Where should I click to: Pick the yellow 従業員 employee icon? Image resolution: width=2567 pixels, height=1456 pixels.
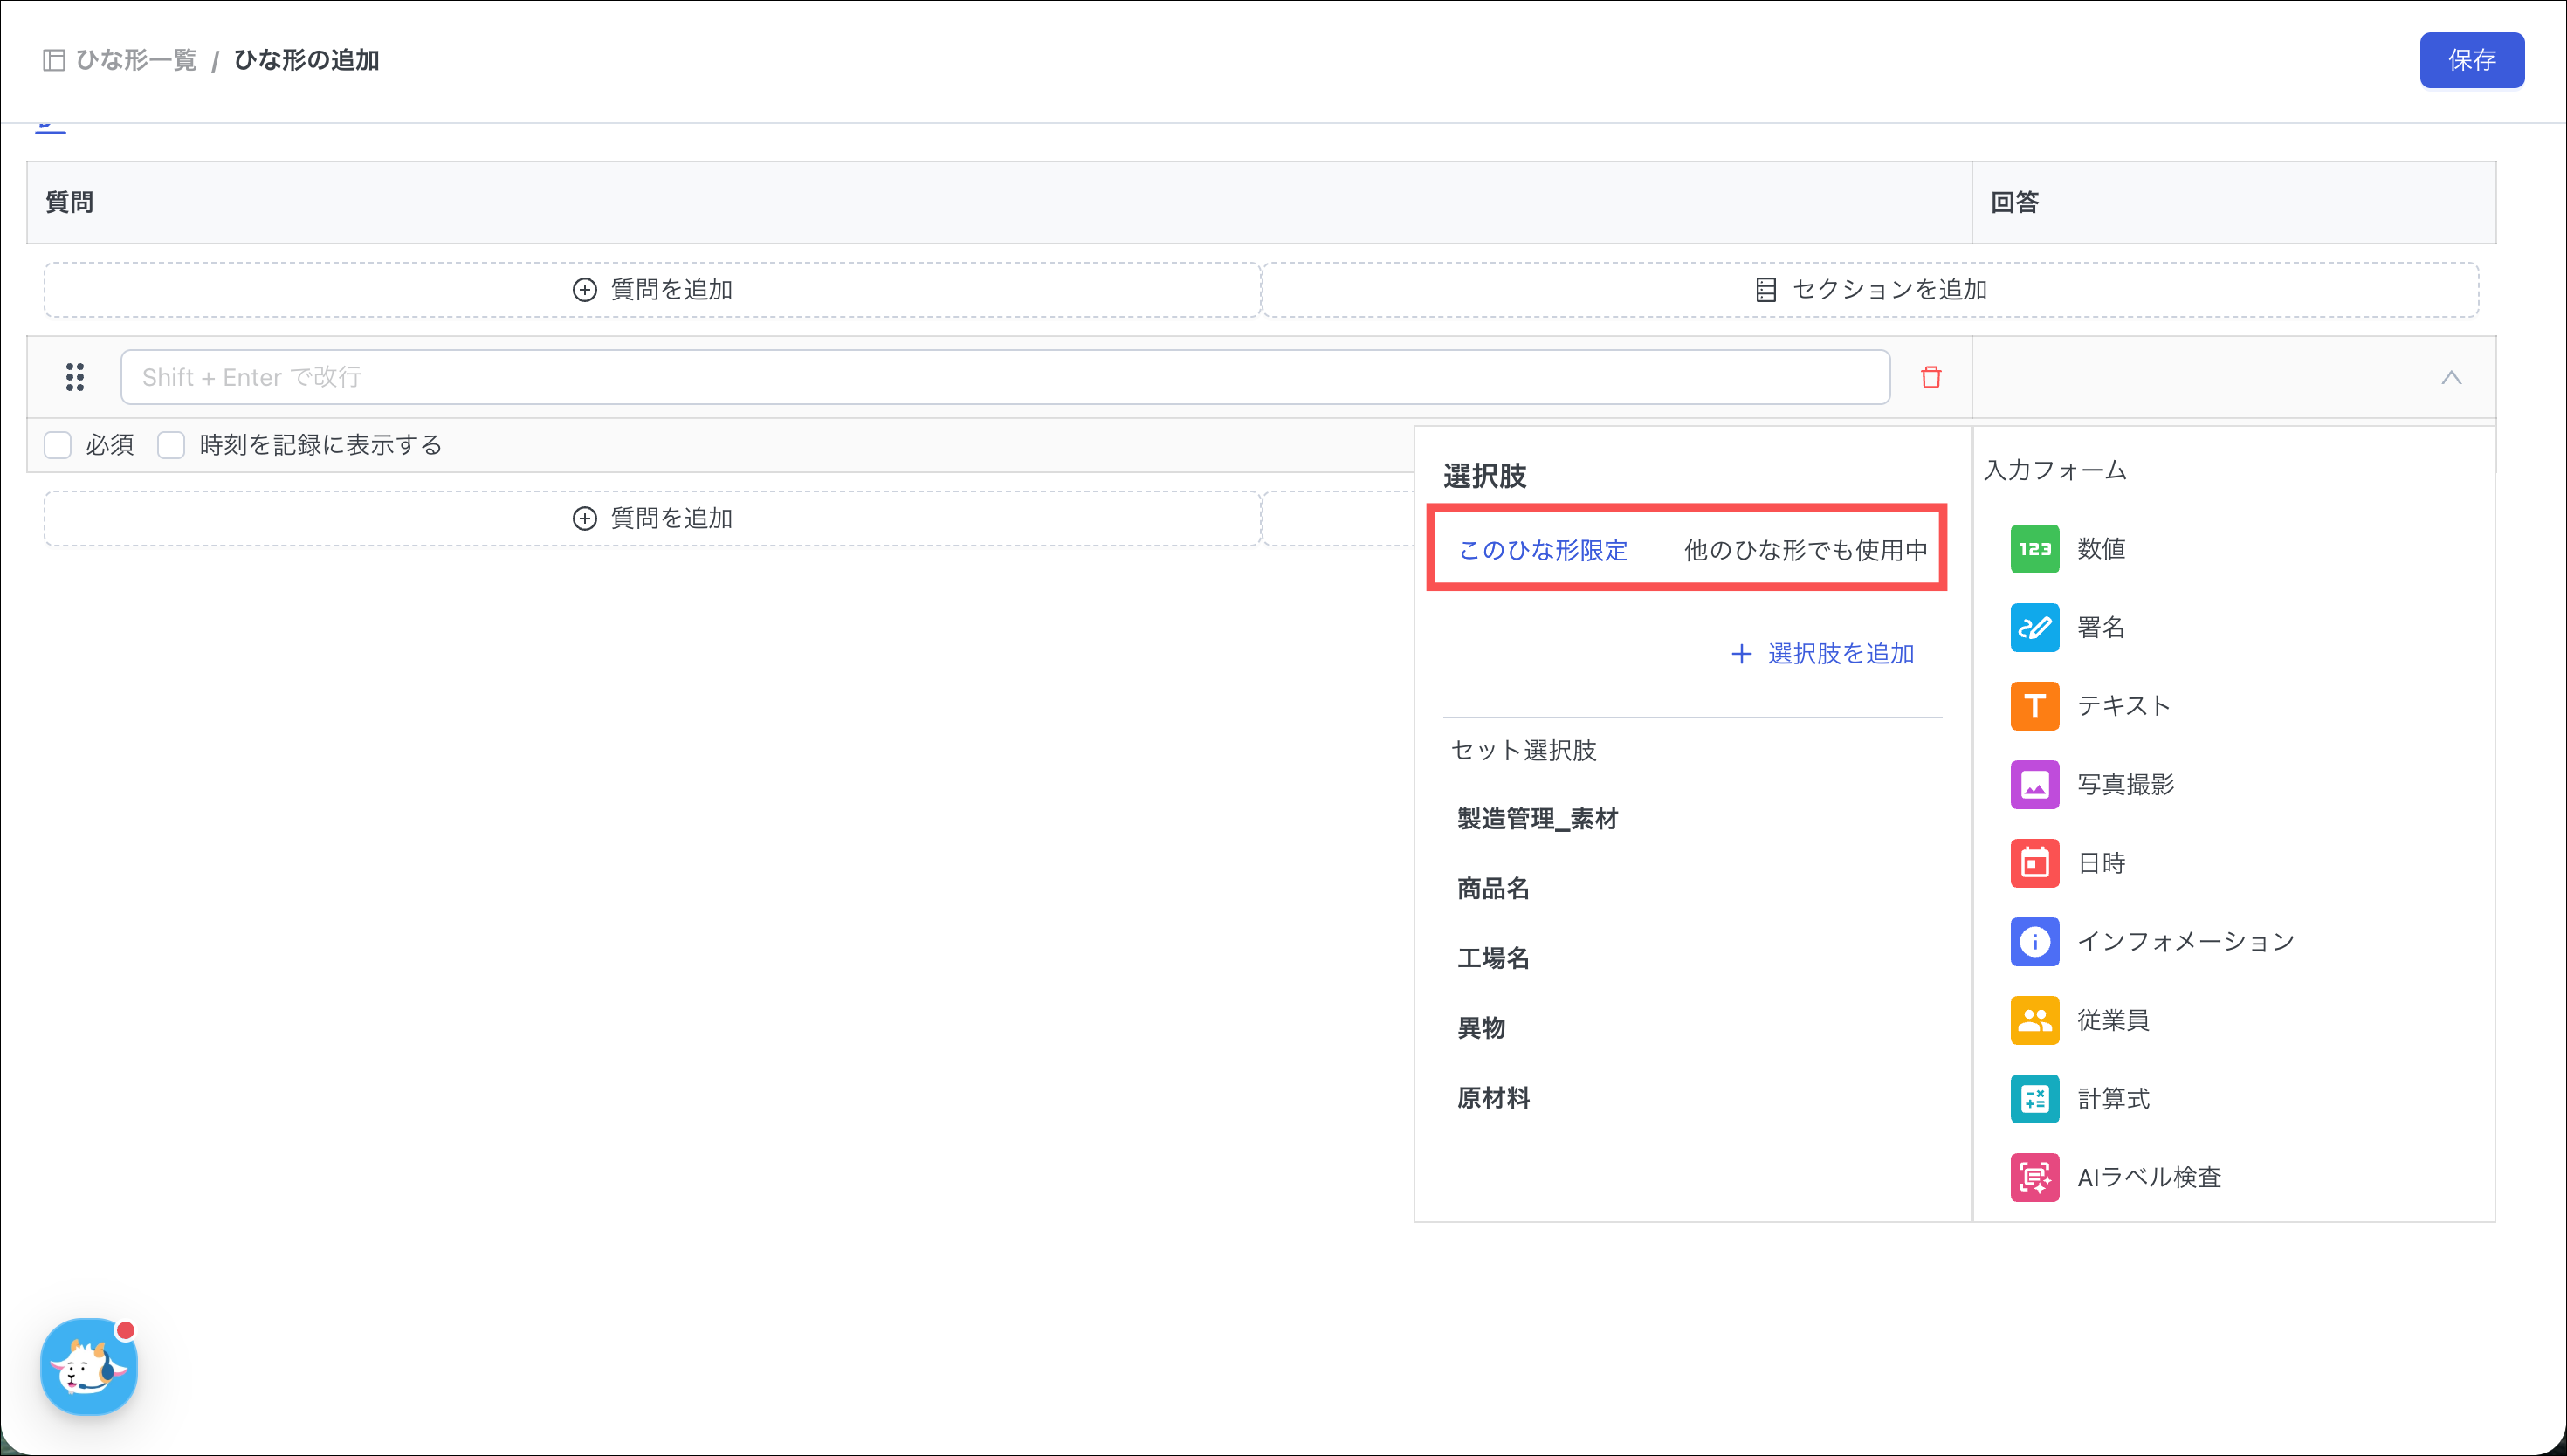[2034, 1020]
